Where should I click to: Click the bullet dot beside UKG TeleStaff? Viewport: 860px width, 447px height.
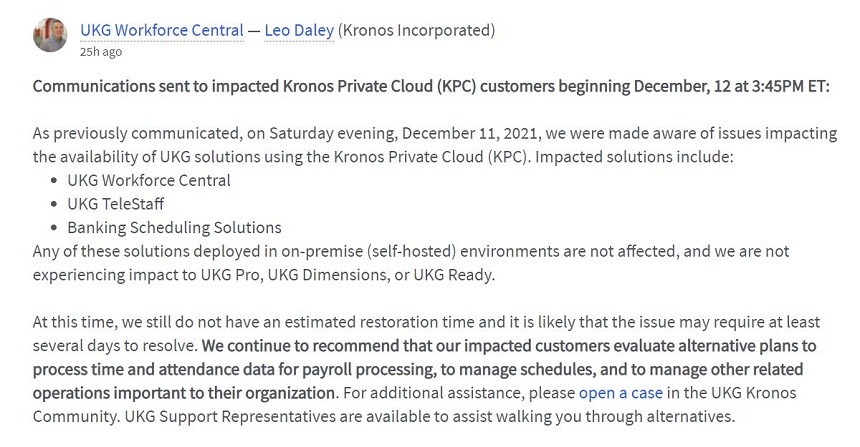coord(54,204)
